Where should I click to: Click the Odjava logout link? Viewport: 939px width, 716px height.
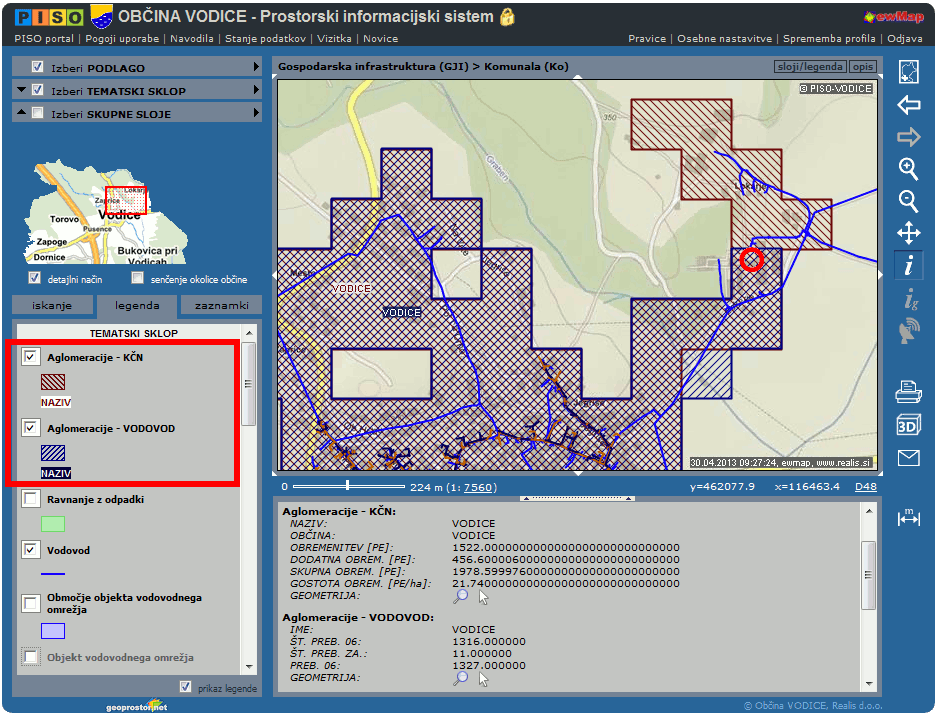click(905, 39)
